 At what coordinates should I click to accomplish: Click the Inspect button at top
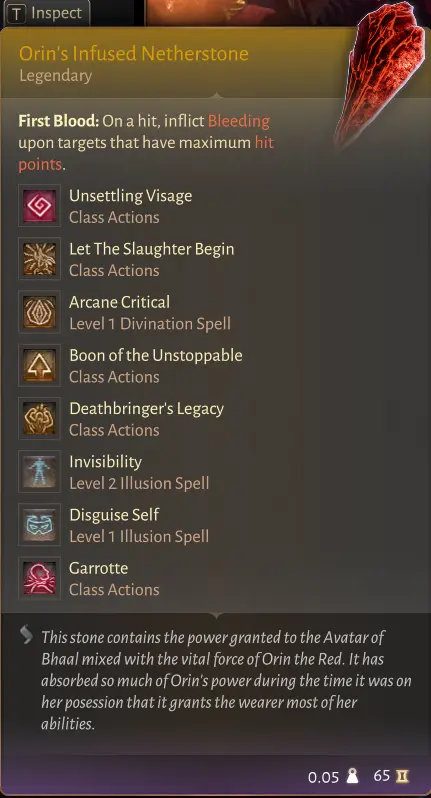pos(46,13)
